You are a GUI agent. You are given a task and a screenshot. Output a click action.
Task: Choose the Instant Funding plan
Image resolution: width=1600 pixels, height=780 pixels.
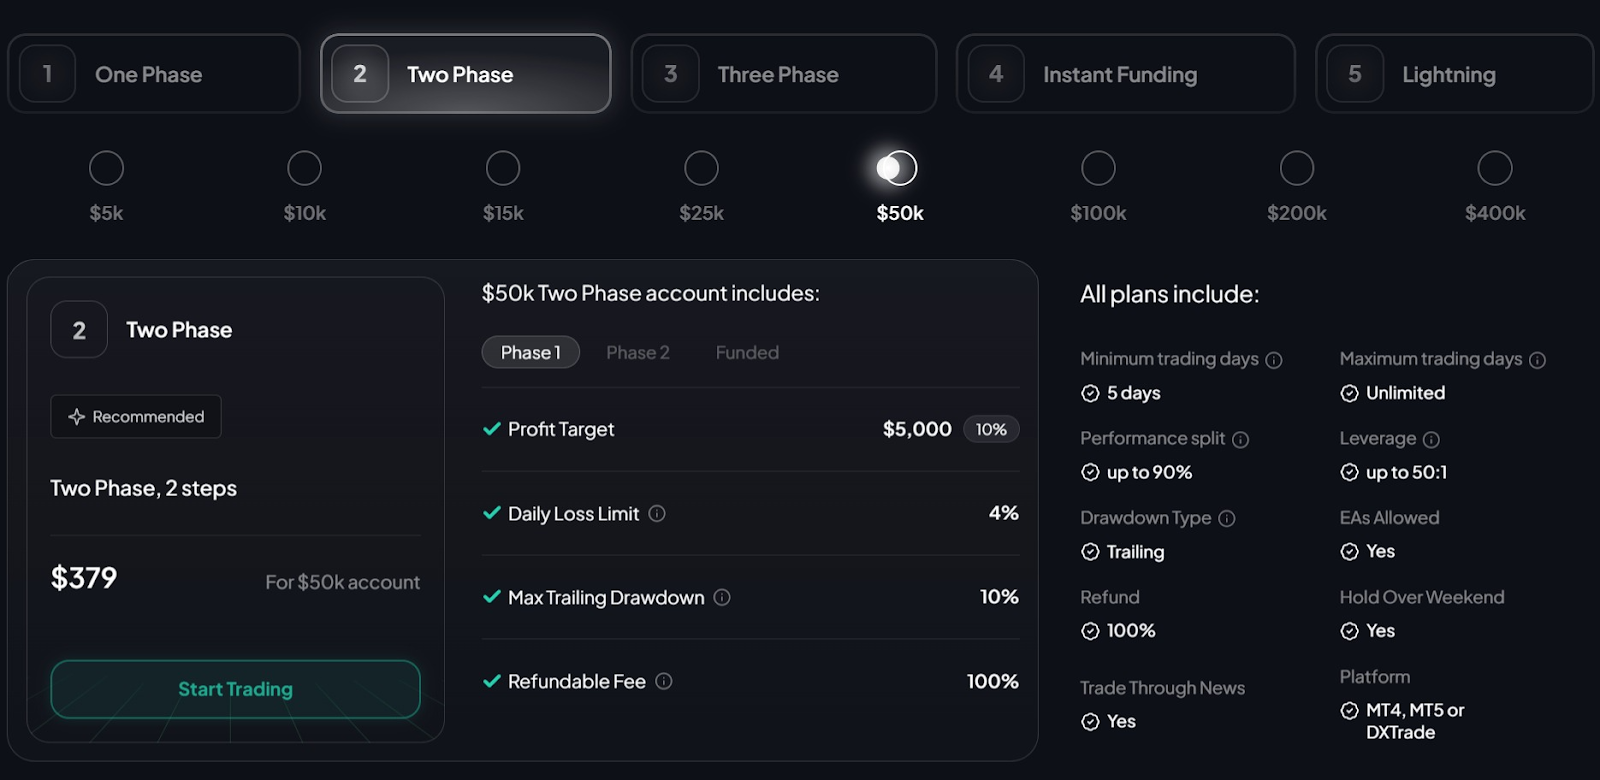(1126, 74)
